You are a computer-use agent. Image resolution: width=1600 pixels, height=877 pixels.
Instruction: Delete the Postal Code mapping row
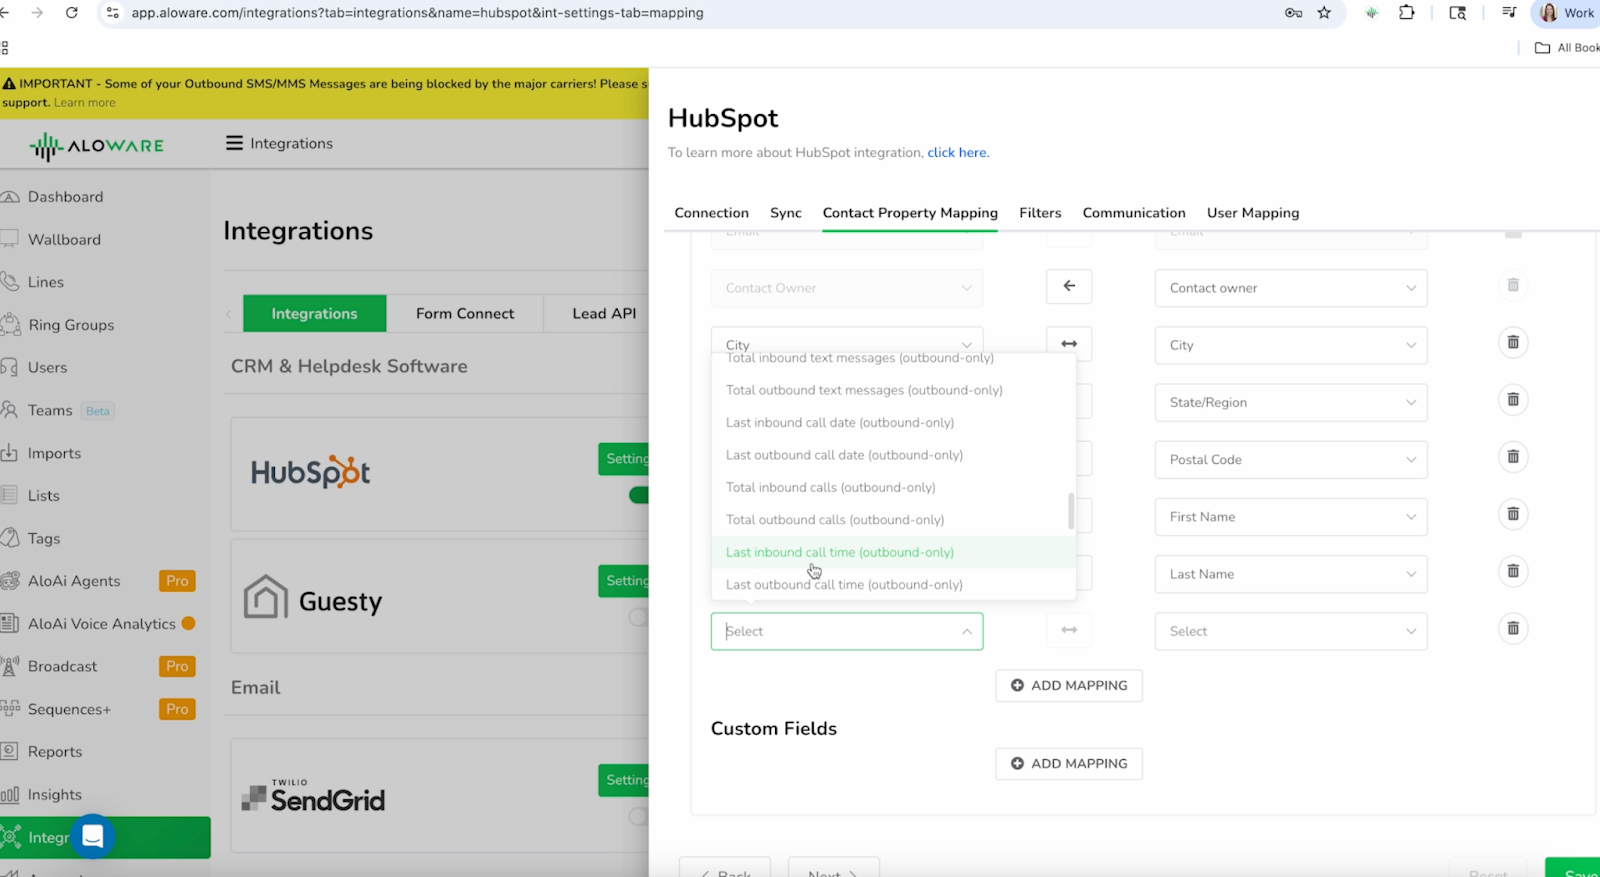coord(1513,456)
